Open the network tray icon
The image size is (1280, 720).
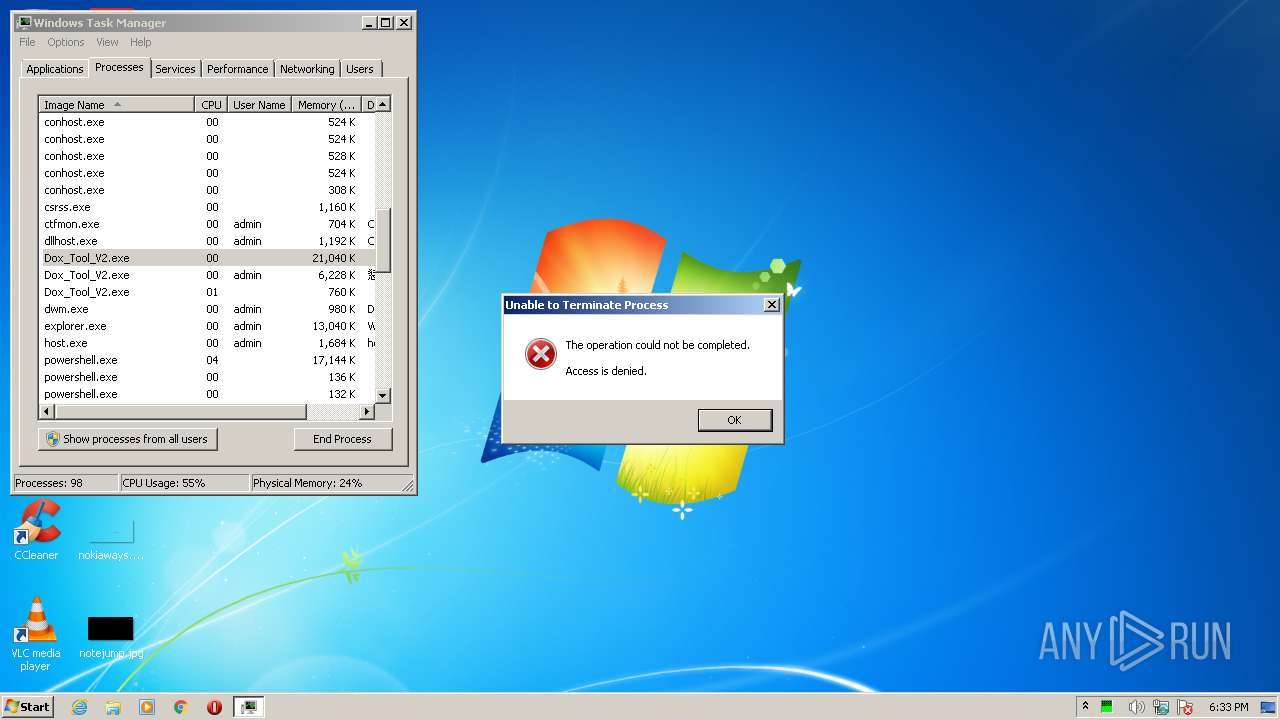point(1161,707)
